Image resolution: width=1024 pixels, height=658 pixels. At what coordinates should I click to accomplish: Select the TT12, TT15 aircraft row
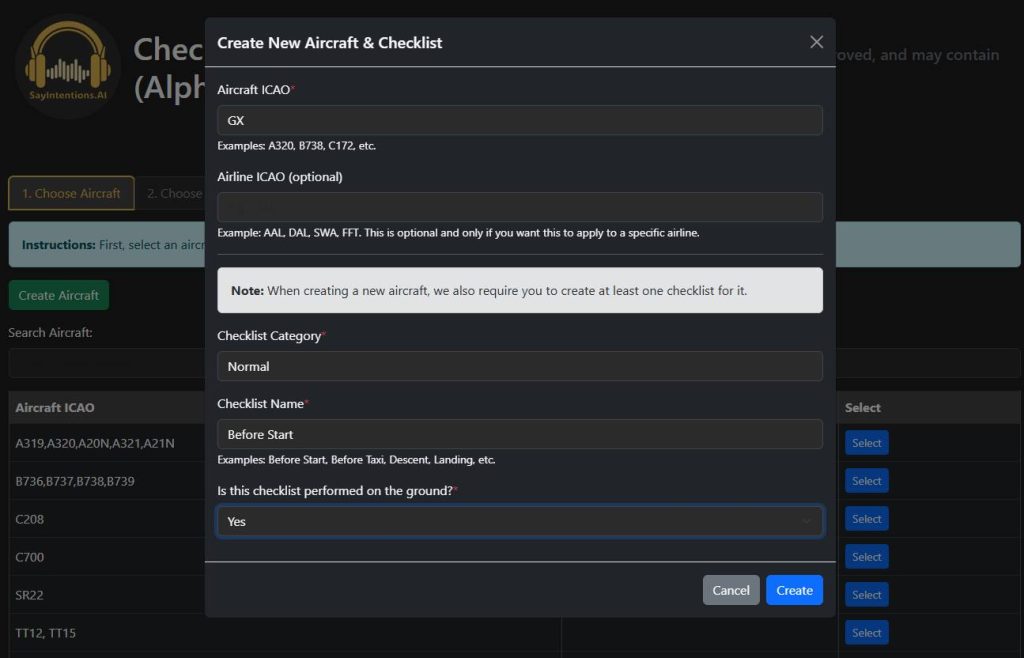tap(866, 632)
